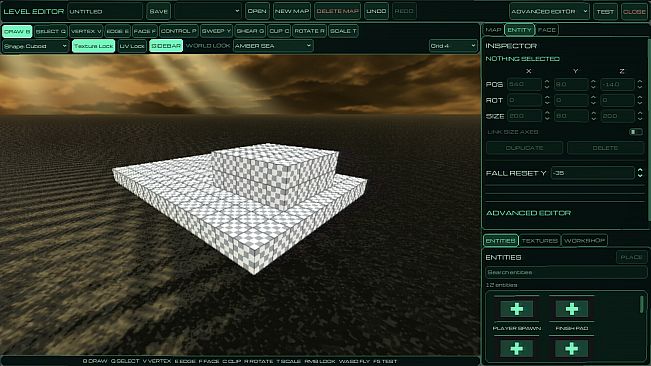The image size is (651, 366).
Task: Activate the Shear G tool
Action: [x=250, y=31]
